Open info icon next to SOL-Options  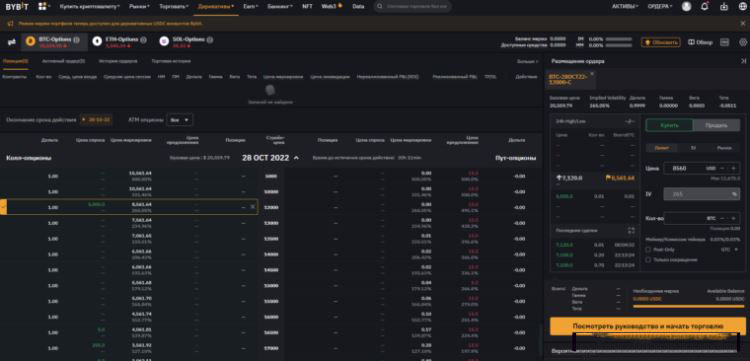(210, 40)
